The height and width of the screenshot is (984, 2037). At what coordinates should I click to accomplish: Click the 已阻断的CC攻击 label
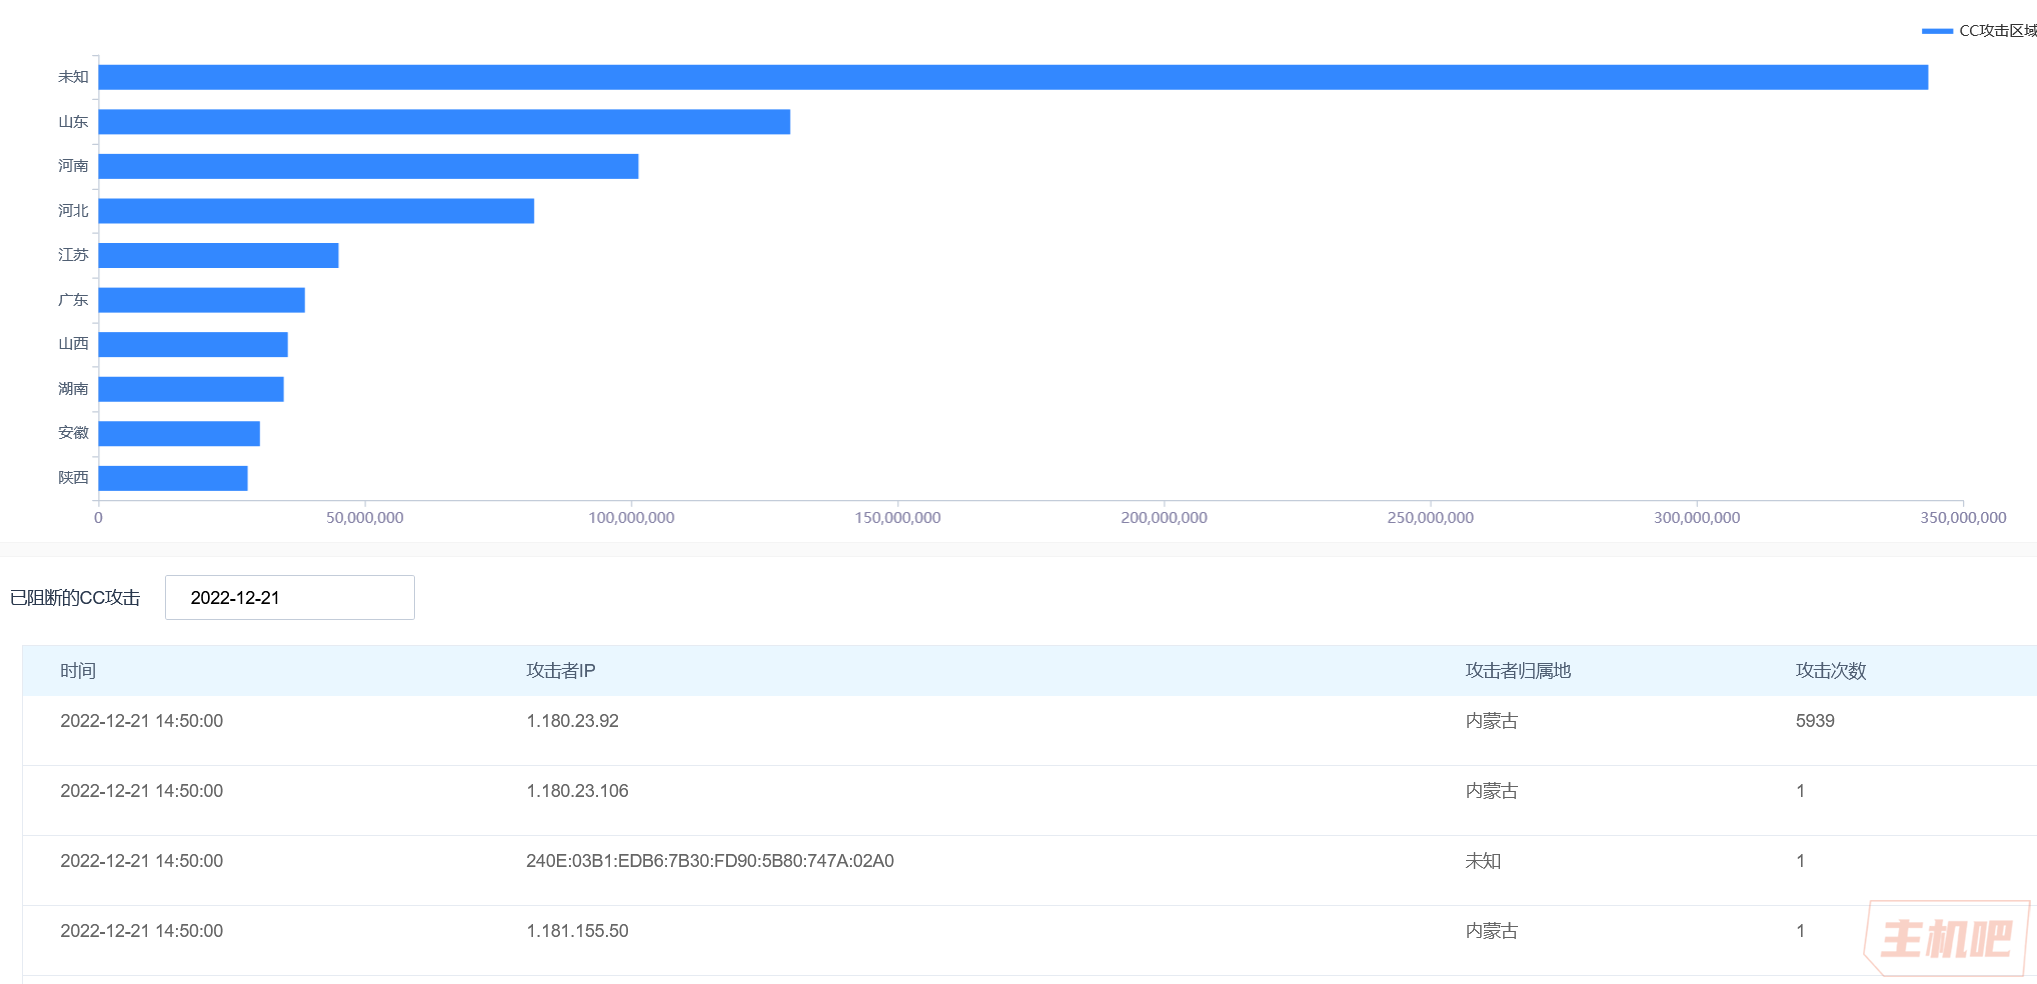[x=75, y=598]
